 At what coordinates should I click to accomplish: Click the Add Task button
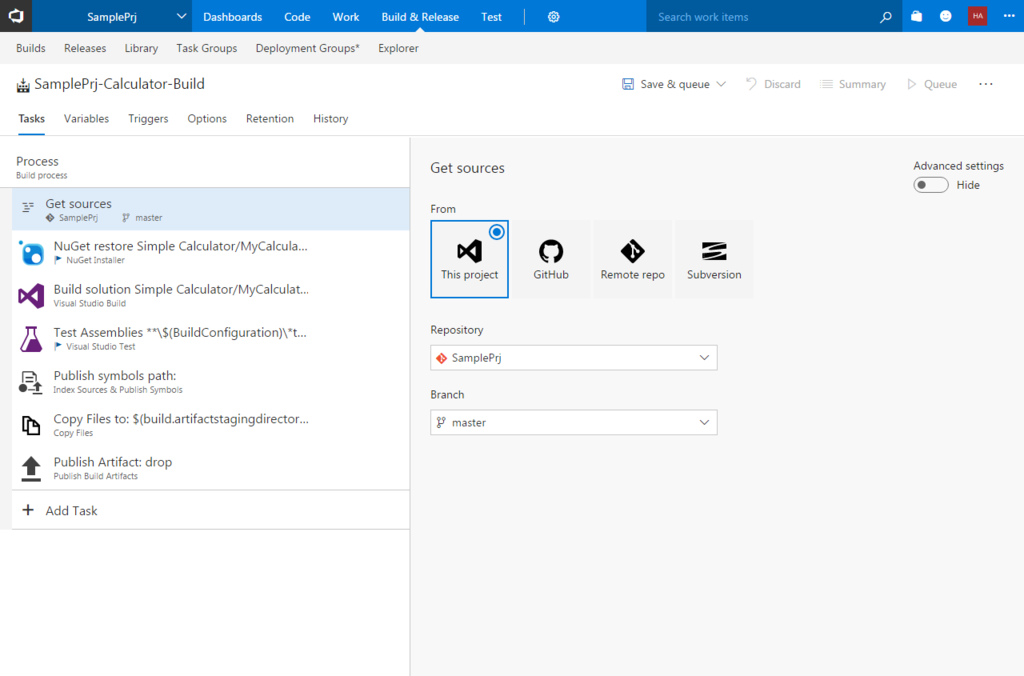pyautogui.click(x=211, y=510)
